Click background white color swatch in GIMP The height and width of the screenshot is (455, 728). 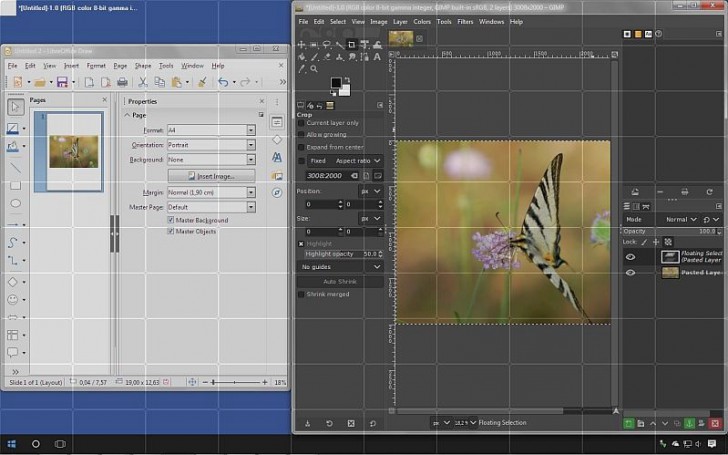click(345, 91)
